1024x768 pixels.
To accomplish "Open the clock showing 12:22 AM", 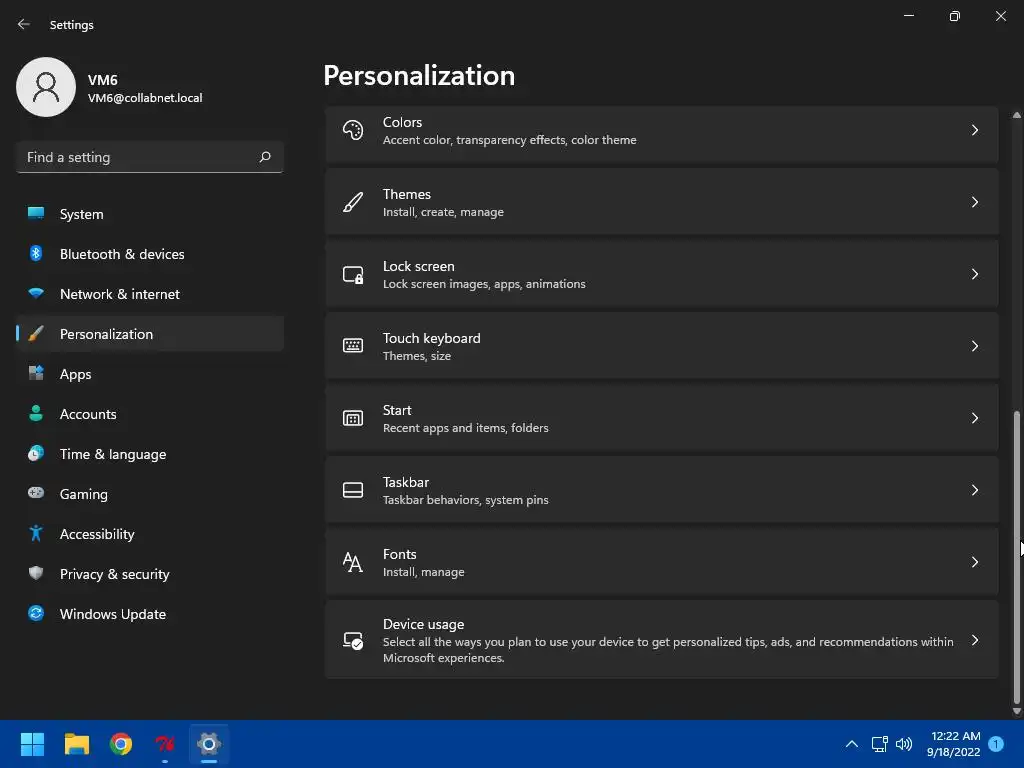I will [953, 744].
